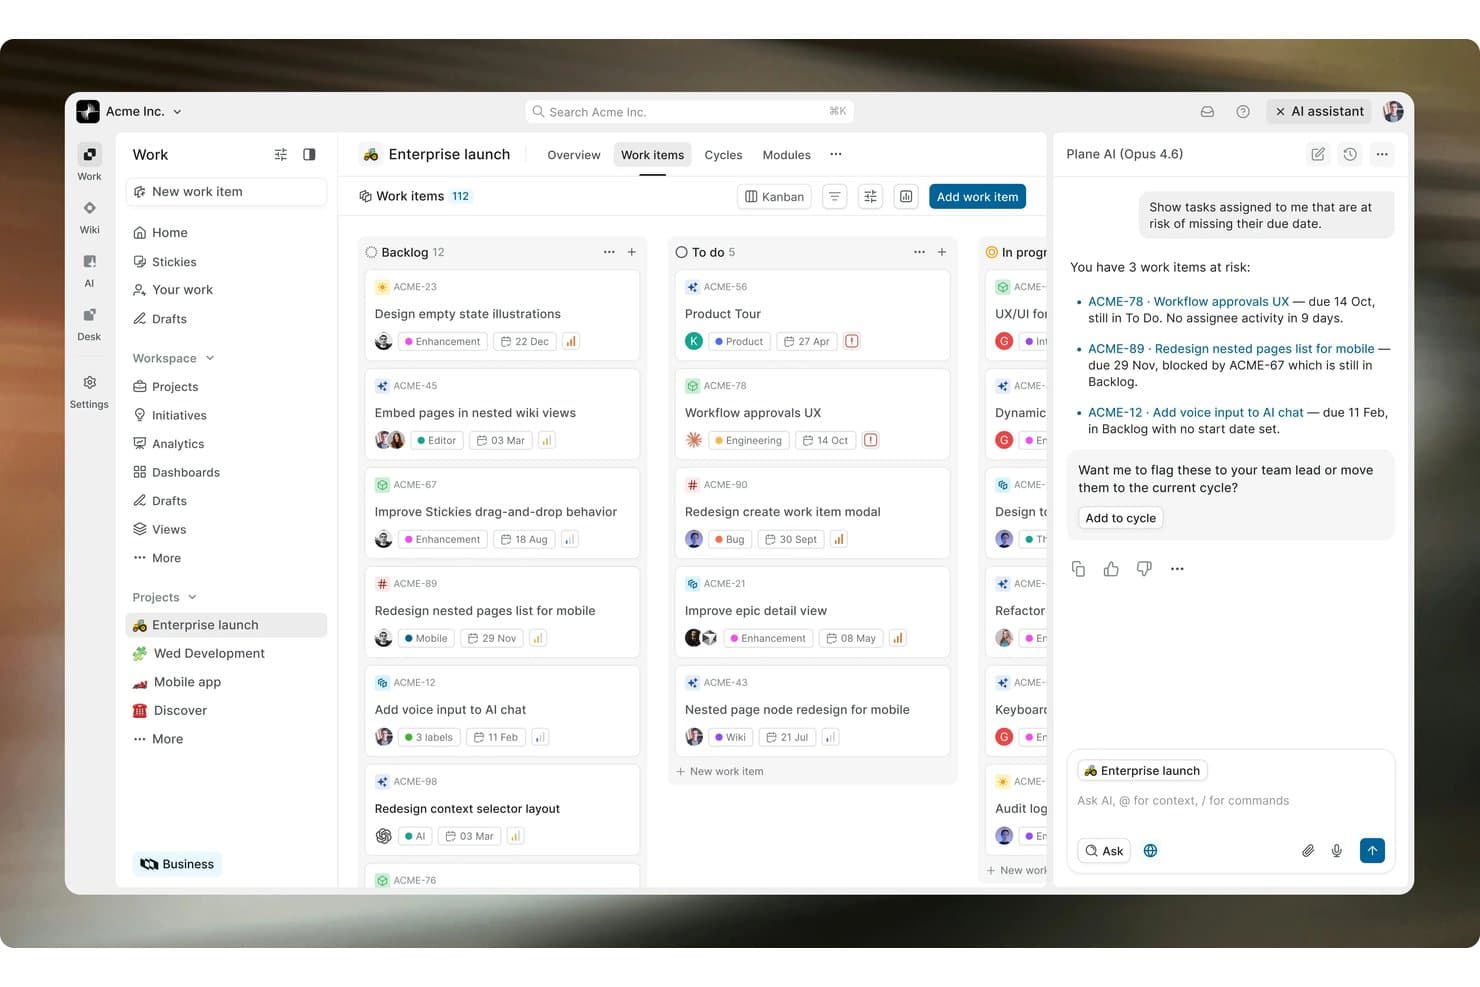The image size is (1480, 987).
Task: Switch to the Modules tab
Action: point(786,155)
